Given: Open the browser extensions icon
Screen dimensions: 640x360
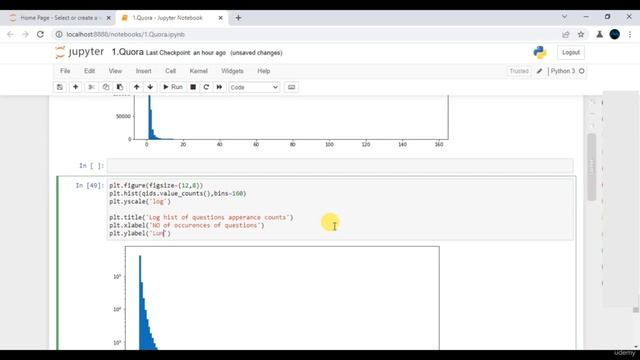Looking at the screenshot, I should [x=600, y=34].
